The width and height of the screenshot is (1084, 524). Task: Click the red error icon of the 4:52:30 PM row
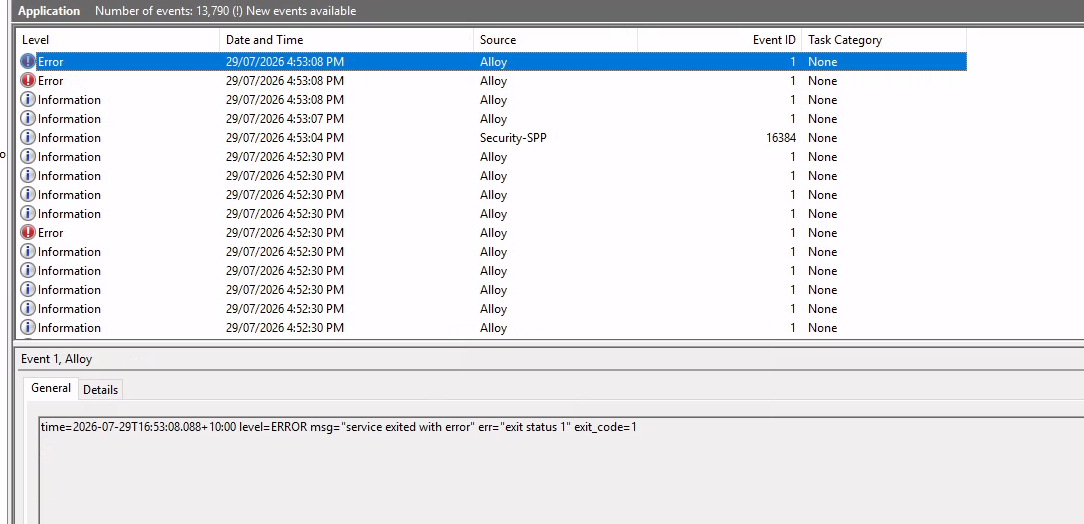(28, 232)
